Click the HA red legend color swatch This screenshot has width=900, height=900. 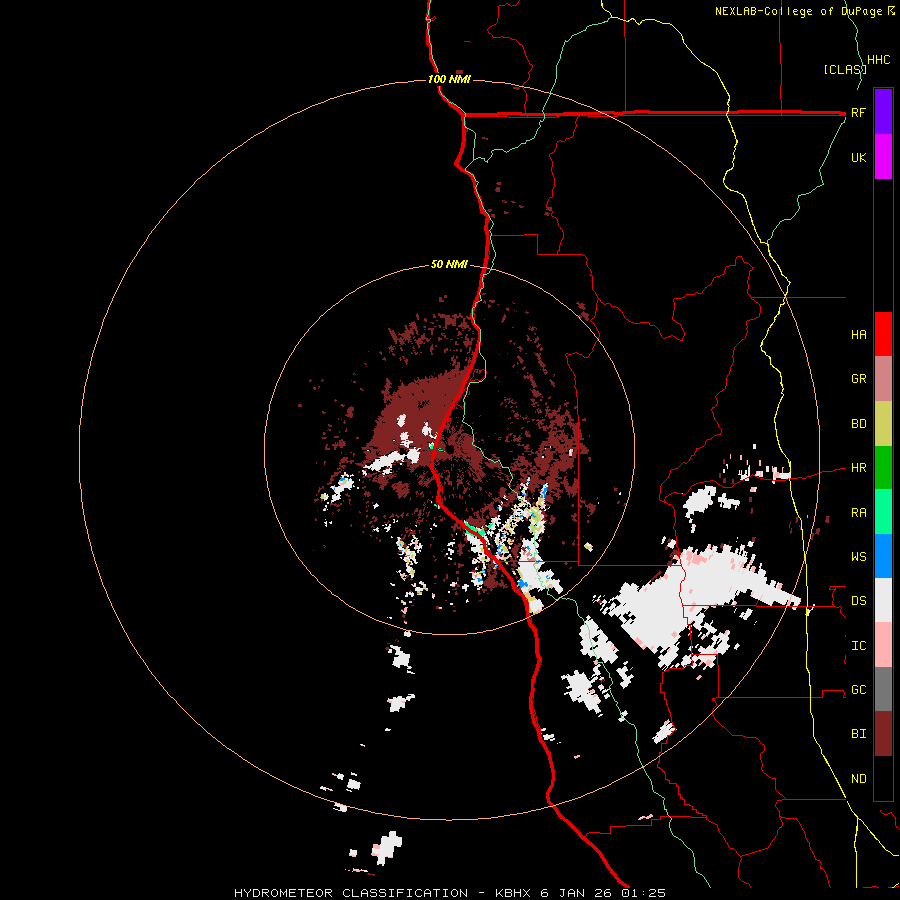point(883,334)
